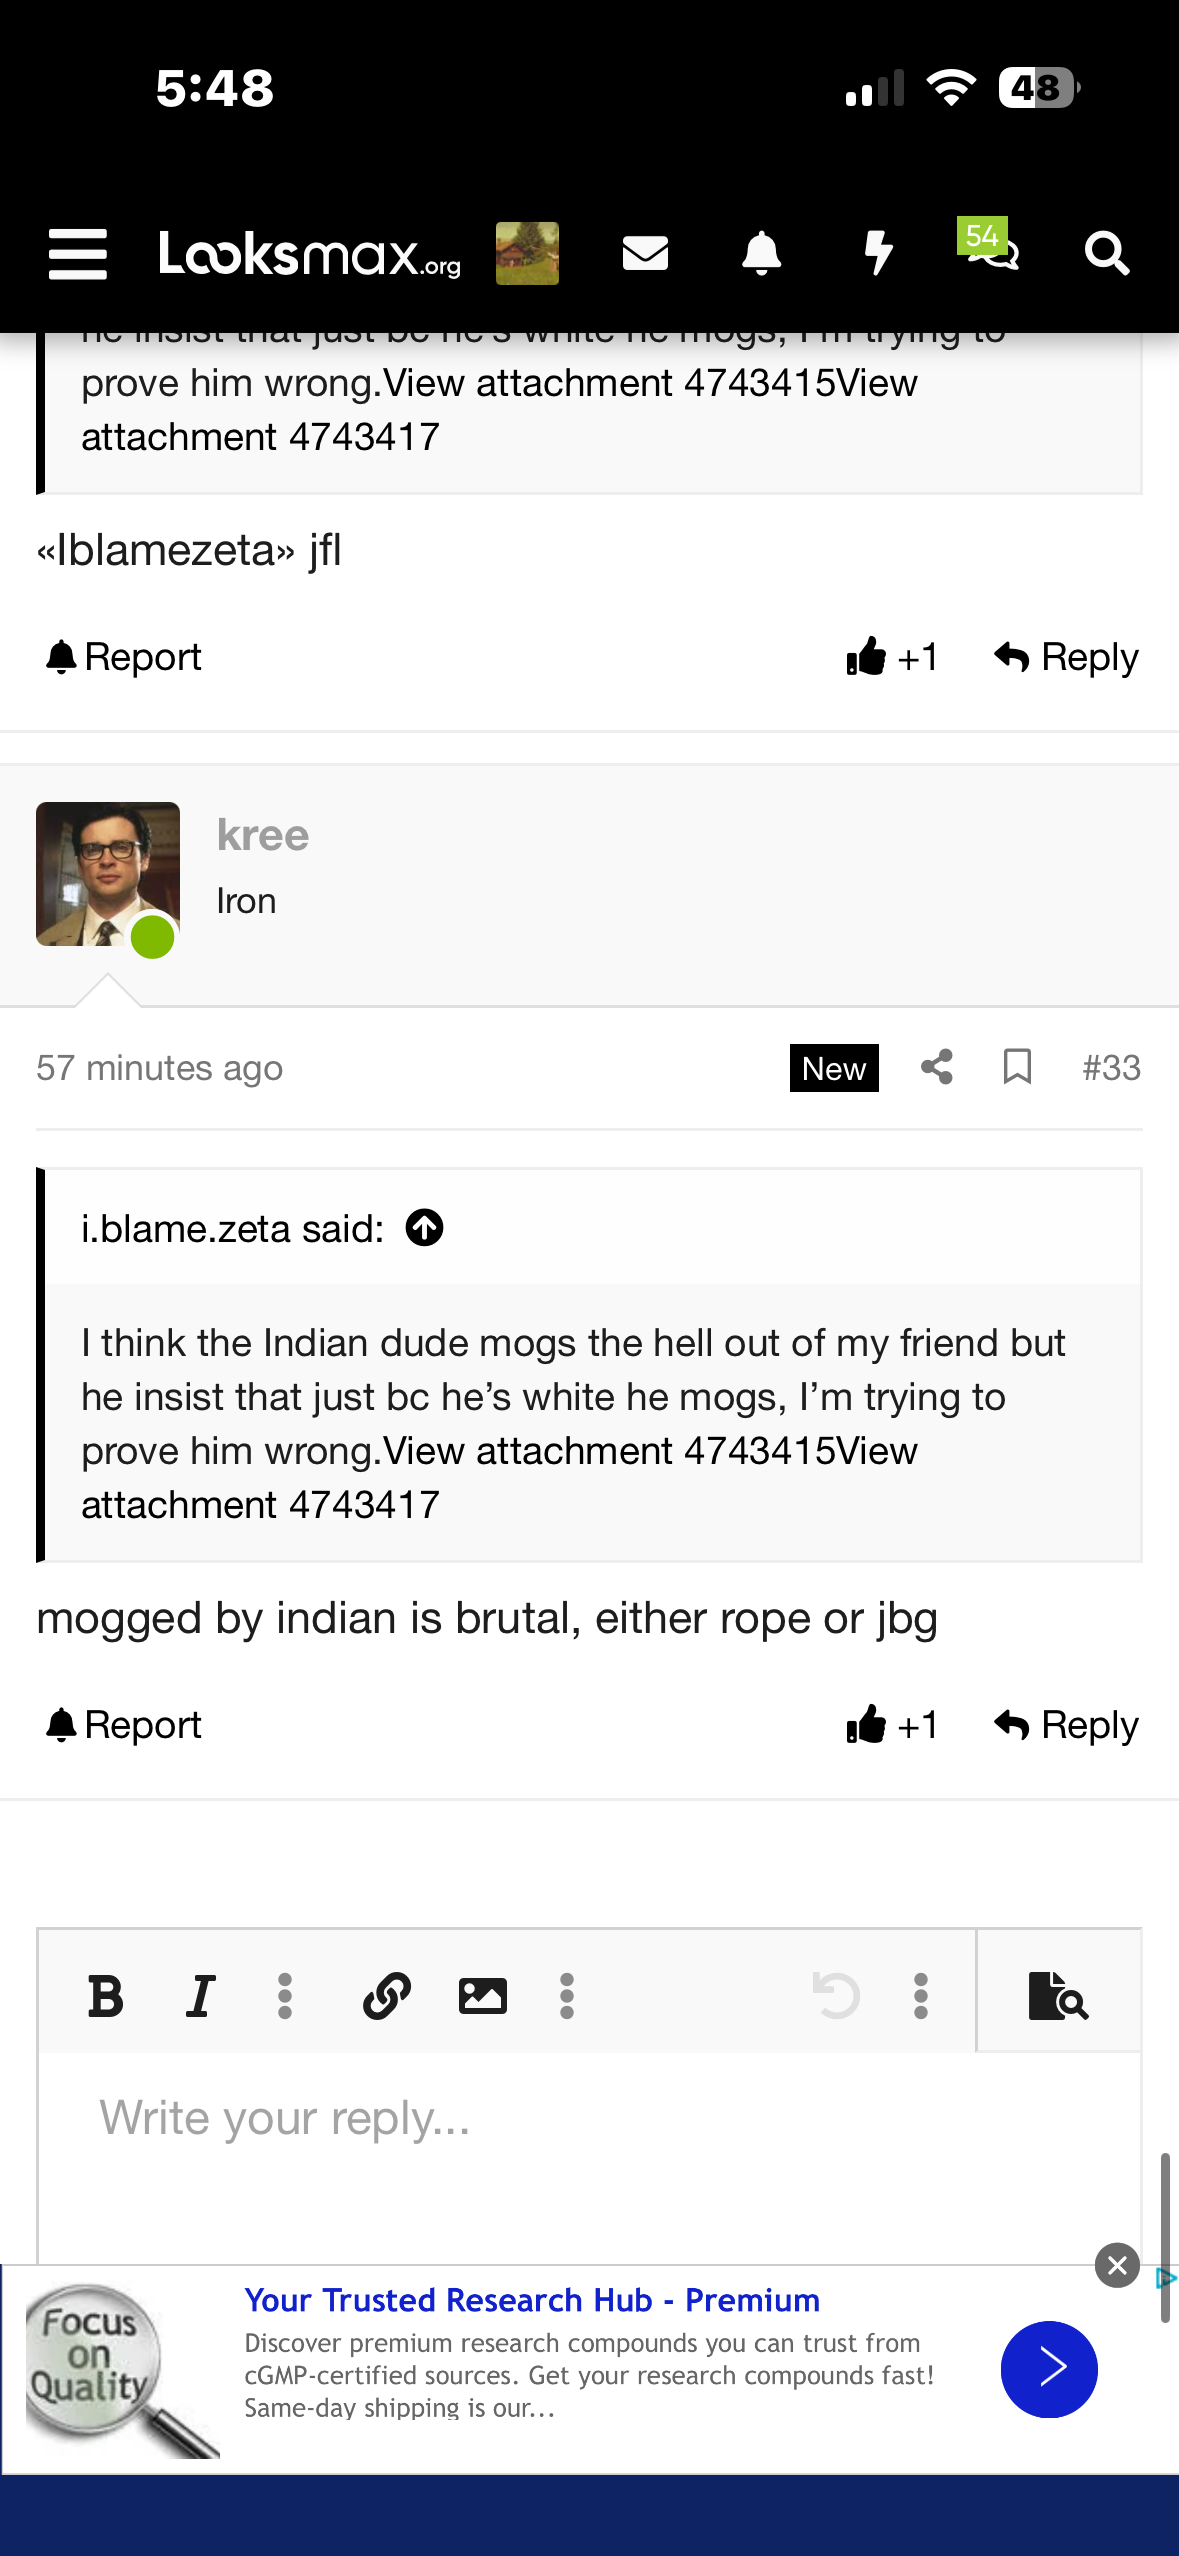1179x2556 pixels.
Task: Open the notifications bell in header
Action: point(761,253)
